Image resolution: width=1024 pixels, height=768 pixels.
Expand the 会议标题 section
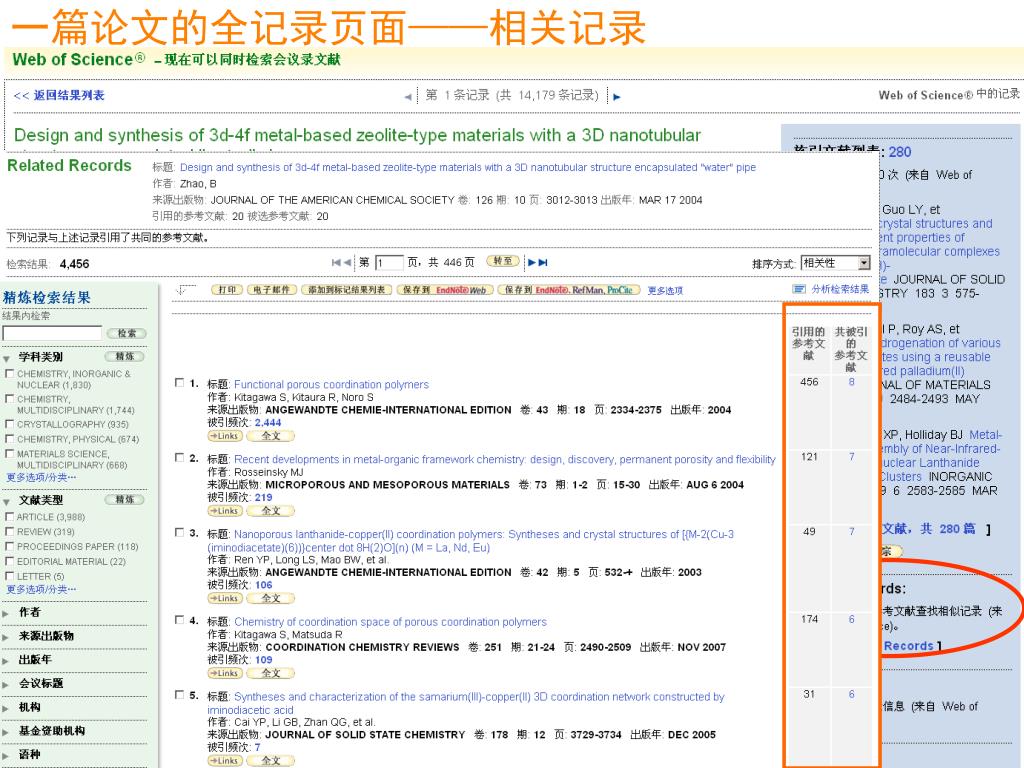(6, 684)
